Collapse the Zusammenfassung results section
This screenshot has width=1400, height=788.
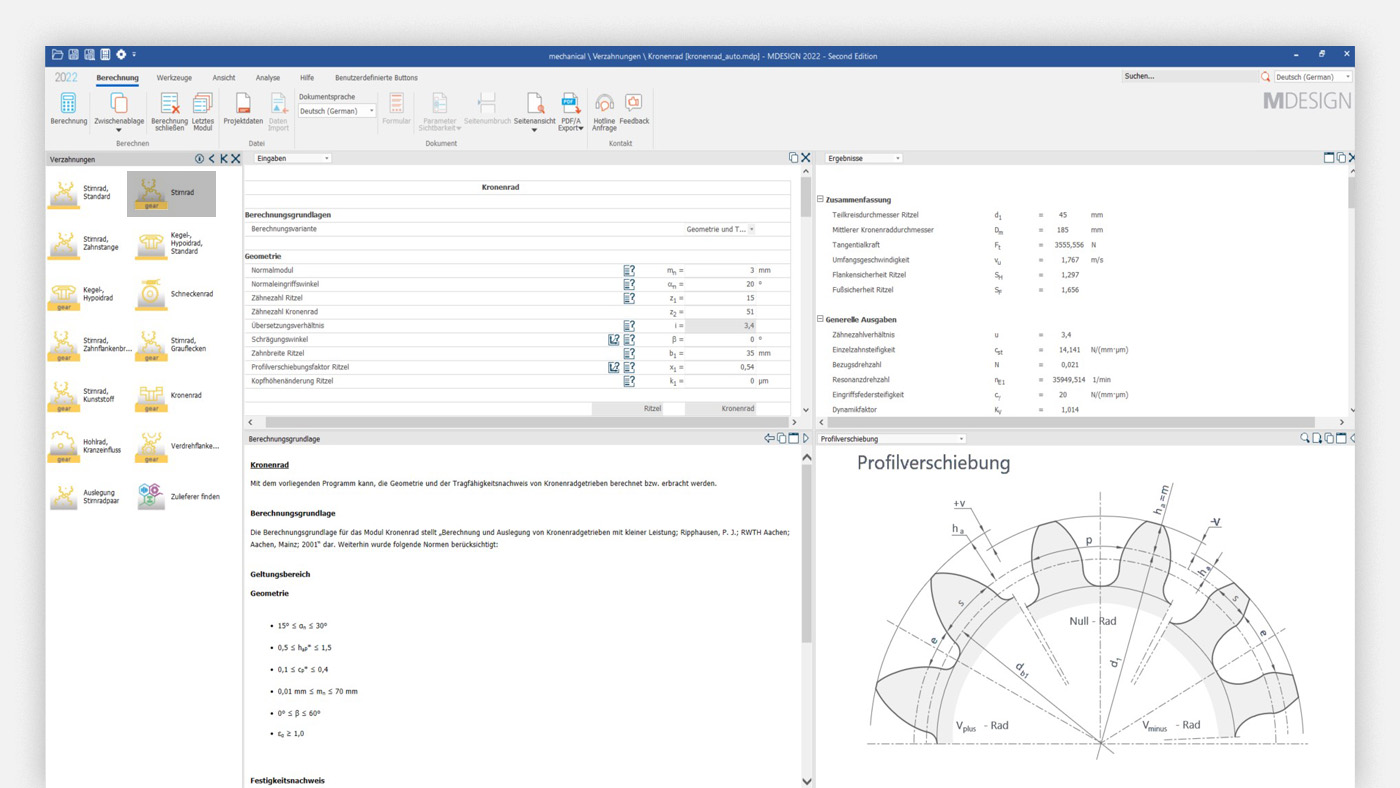[822, 198]
